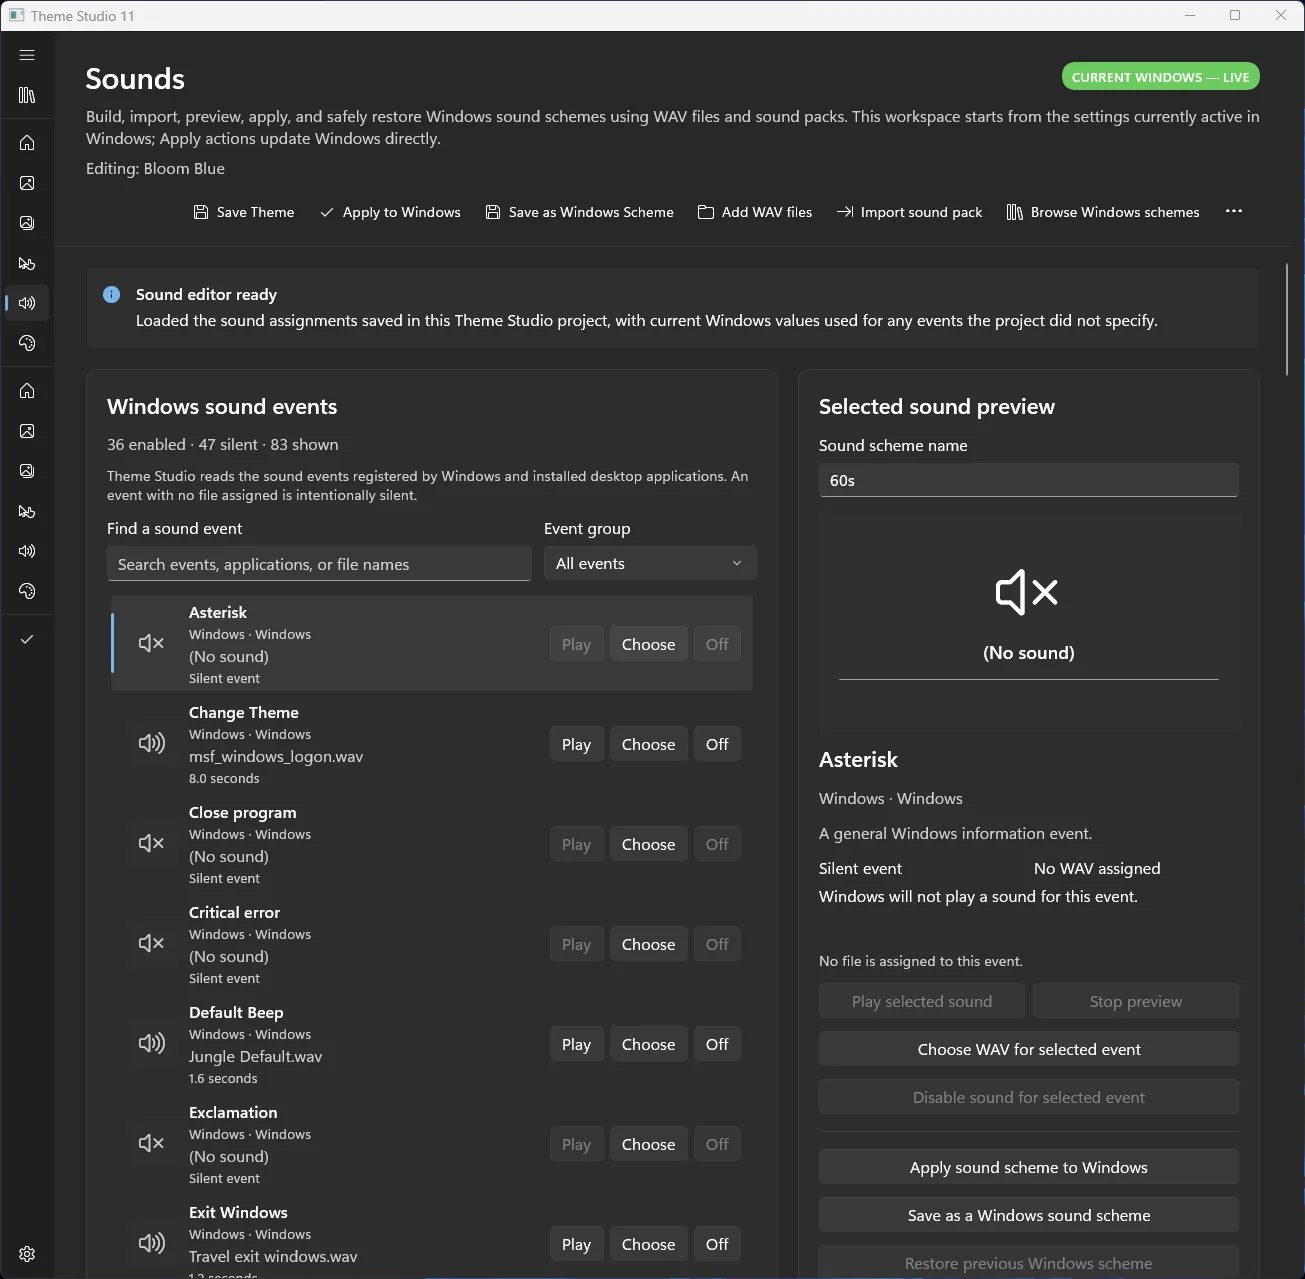The height and width of the screenshot is (1279, 1305).
Task: Click Choose for the Default Beep event
Action: point(648,1044)
